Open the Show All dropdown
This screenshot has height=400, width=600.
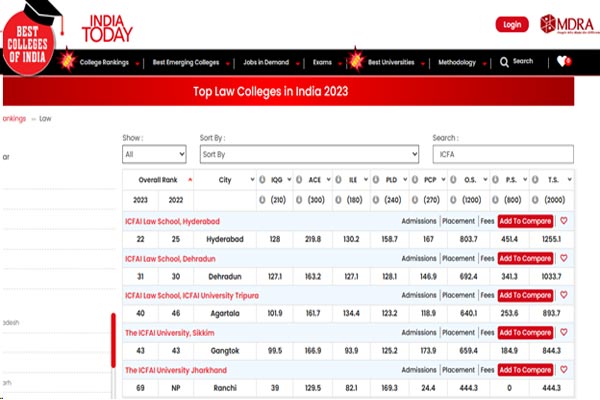(x=154, y=154)
